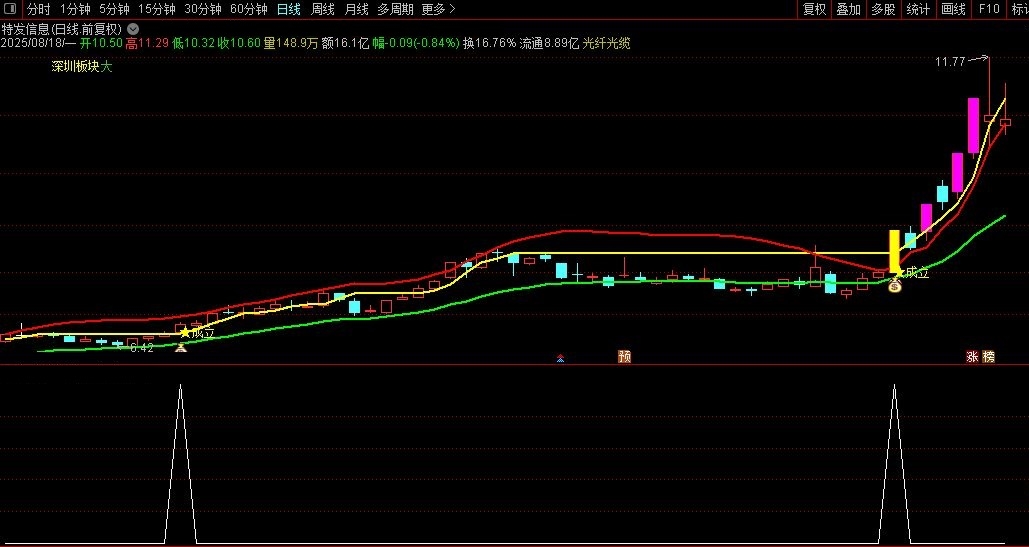Click the blue double-arrow marker icon

point(560,358)
